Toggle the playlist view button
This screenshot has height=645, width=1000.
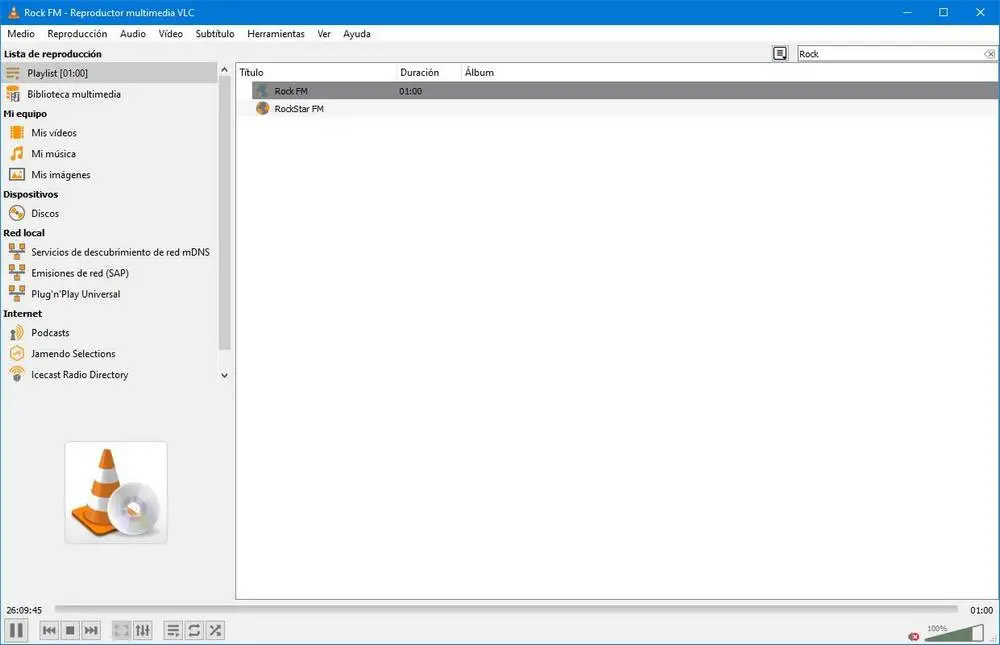[x=173, y=630]
